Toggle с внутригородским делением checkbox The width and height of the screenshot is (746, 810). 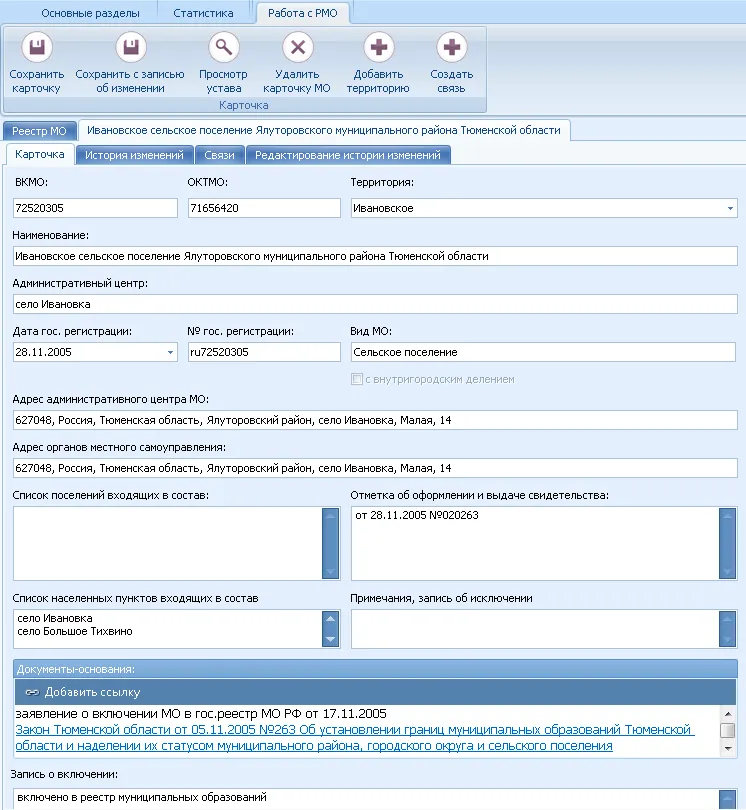(356, 379)
